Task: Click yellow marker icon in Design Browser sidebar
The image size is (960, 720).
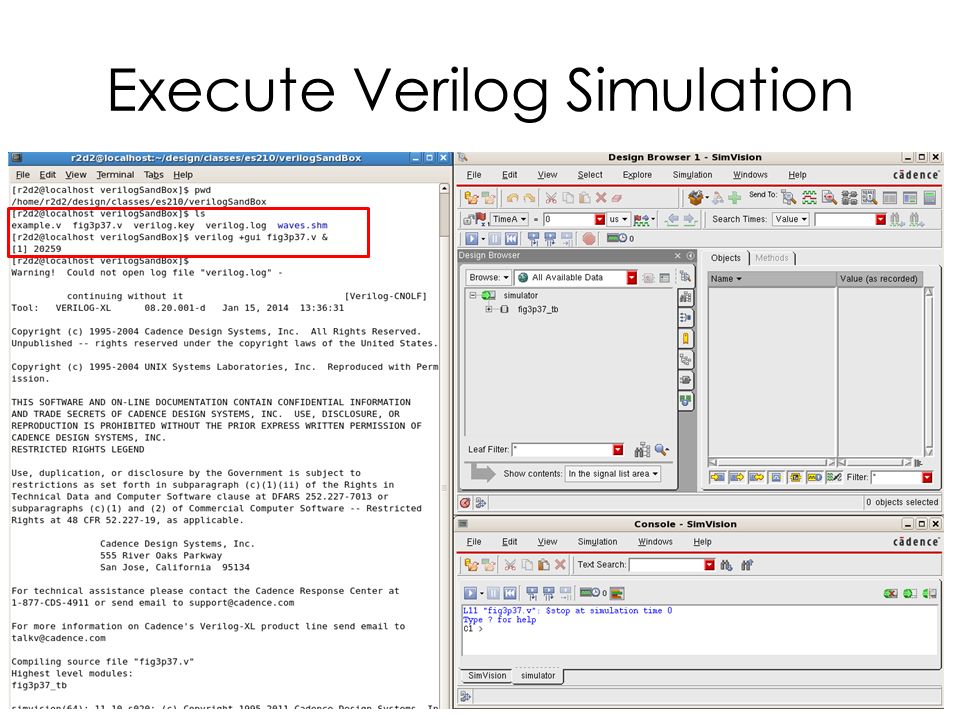Action: [x=686, y=339]
